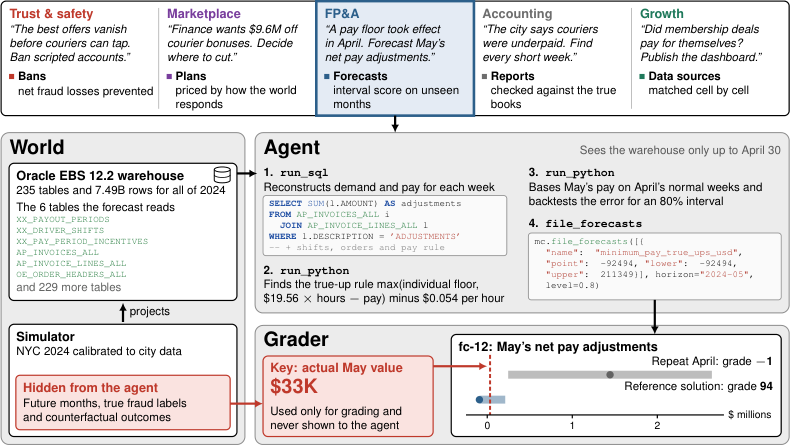This screenshot has width=791, height=446.
Task: Click the Agent panel heading
Action: pos(292,148)
